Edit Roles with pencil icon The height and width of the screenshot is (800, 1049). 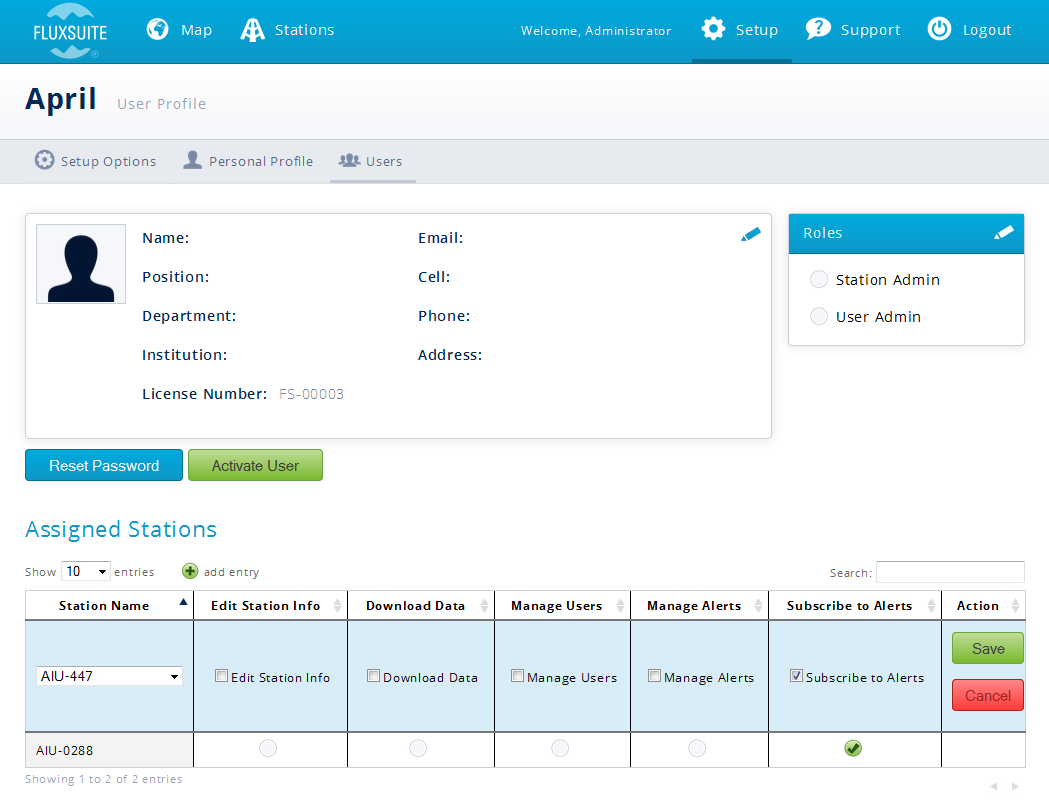1004,233
